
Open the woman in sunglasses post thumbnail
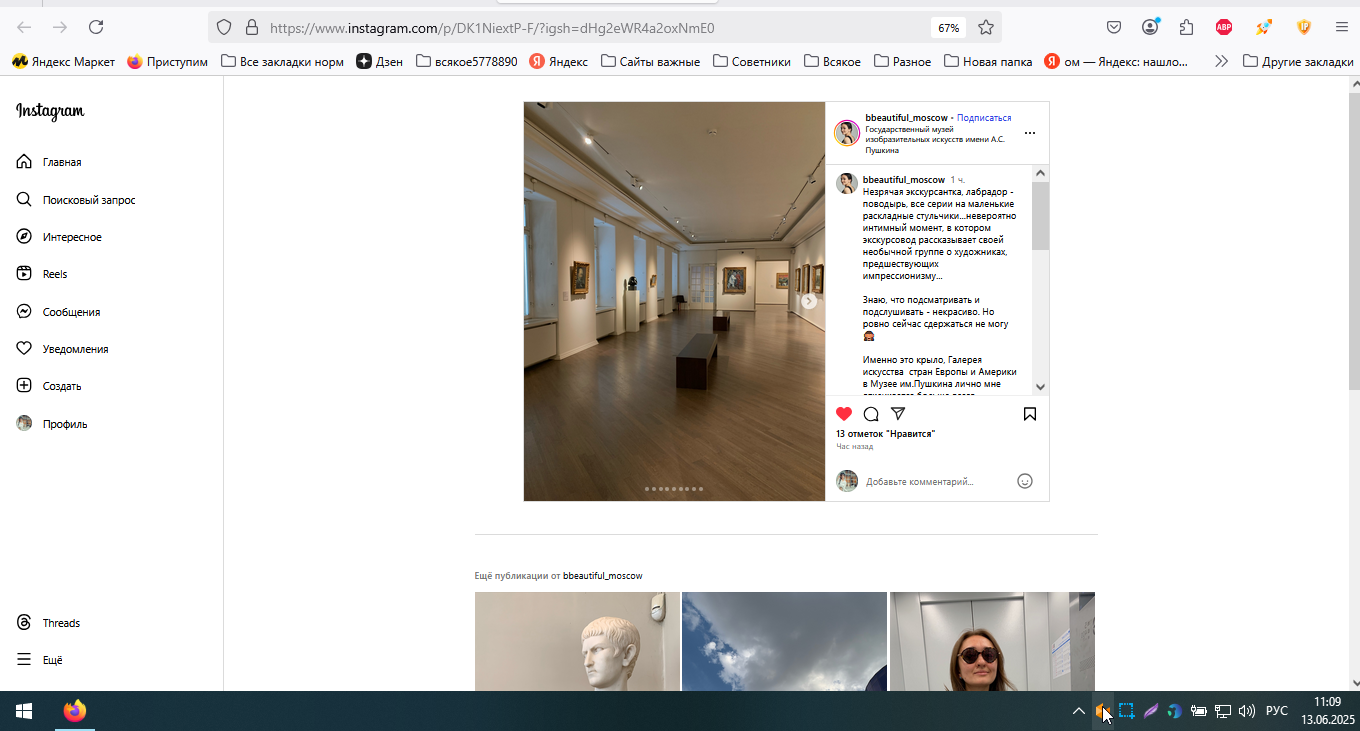[x=992, y=641]
